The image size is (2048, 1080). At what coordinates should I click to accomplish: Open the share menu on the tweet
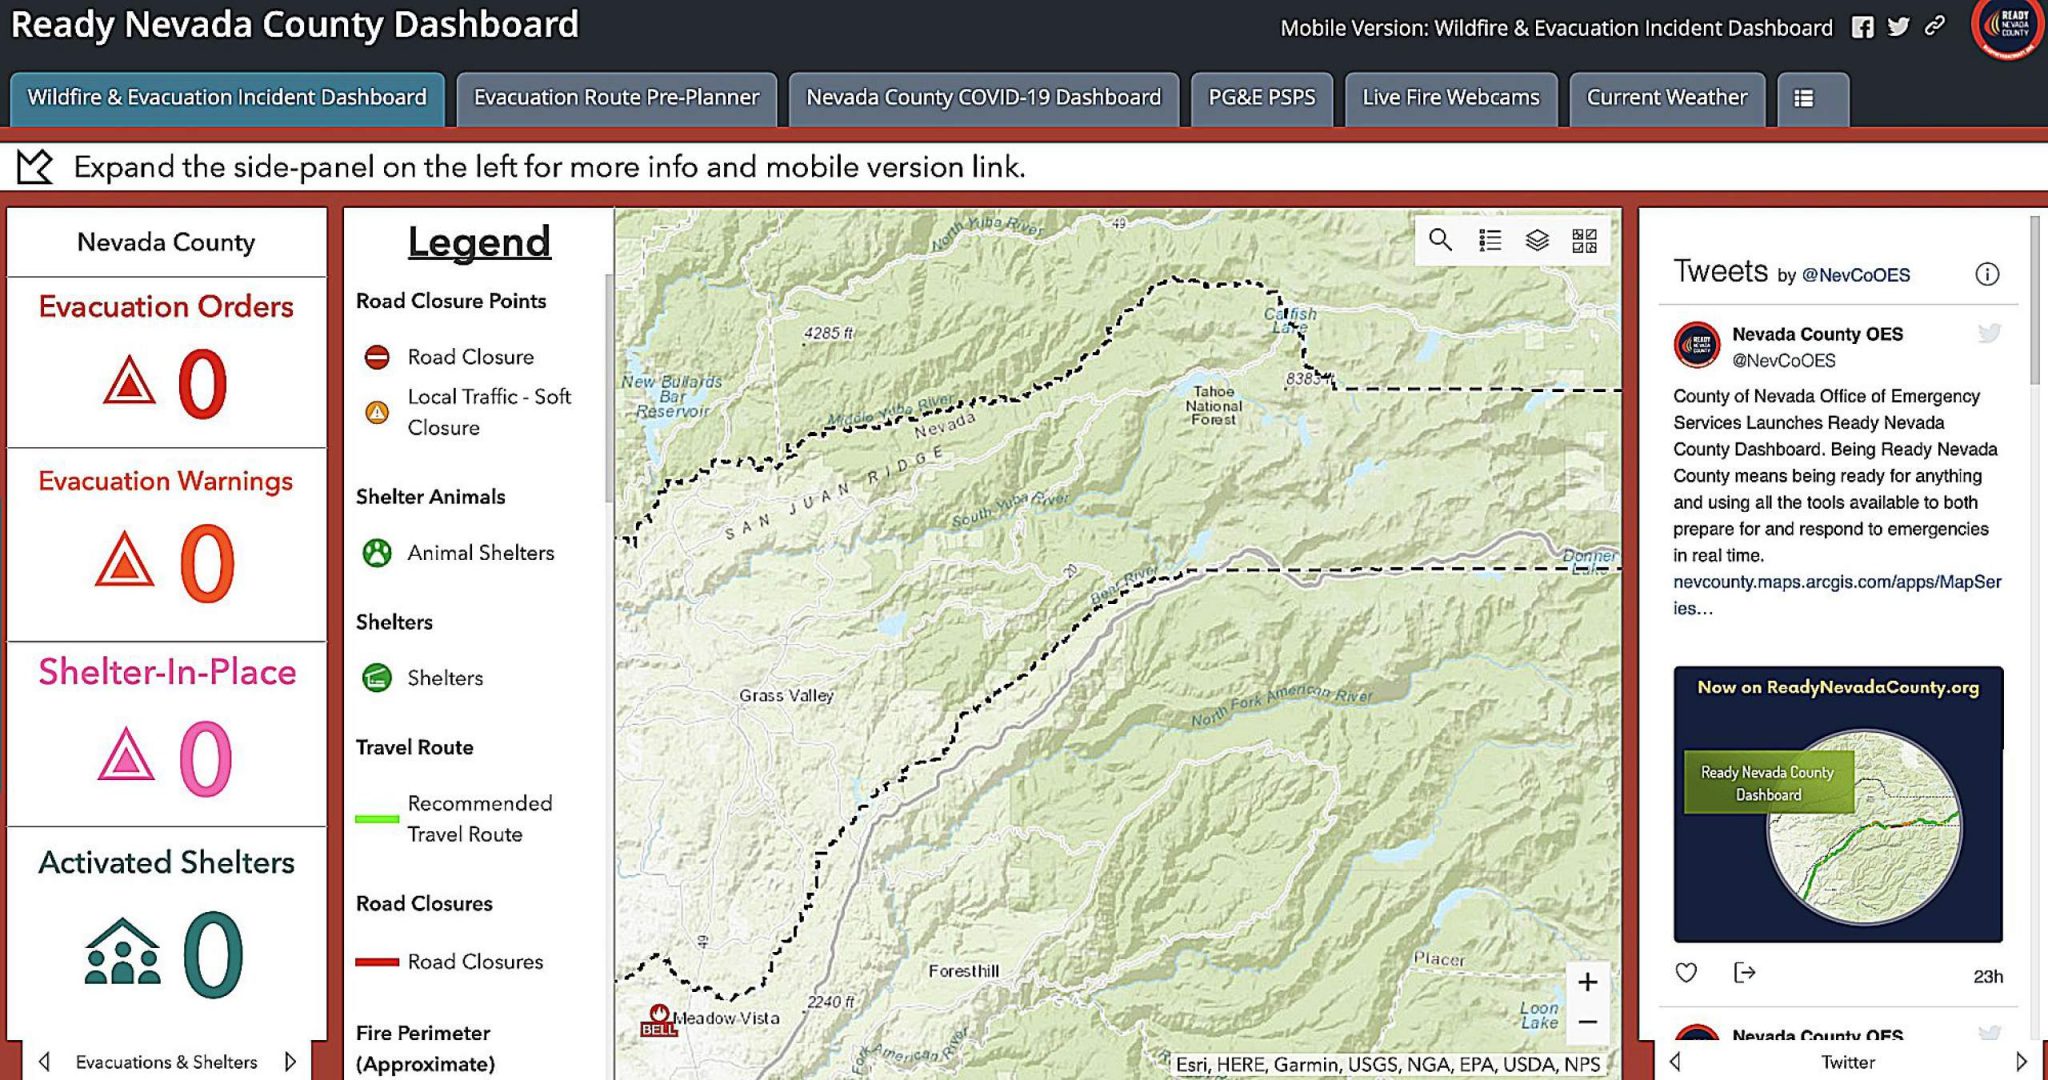(1744, 971)
